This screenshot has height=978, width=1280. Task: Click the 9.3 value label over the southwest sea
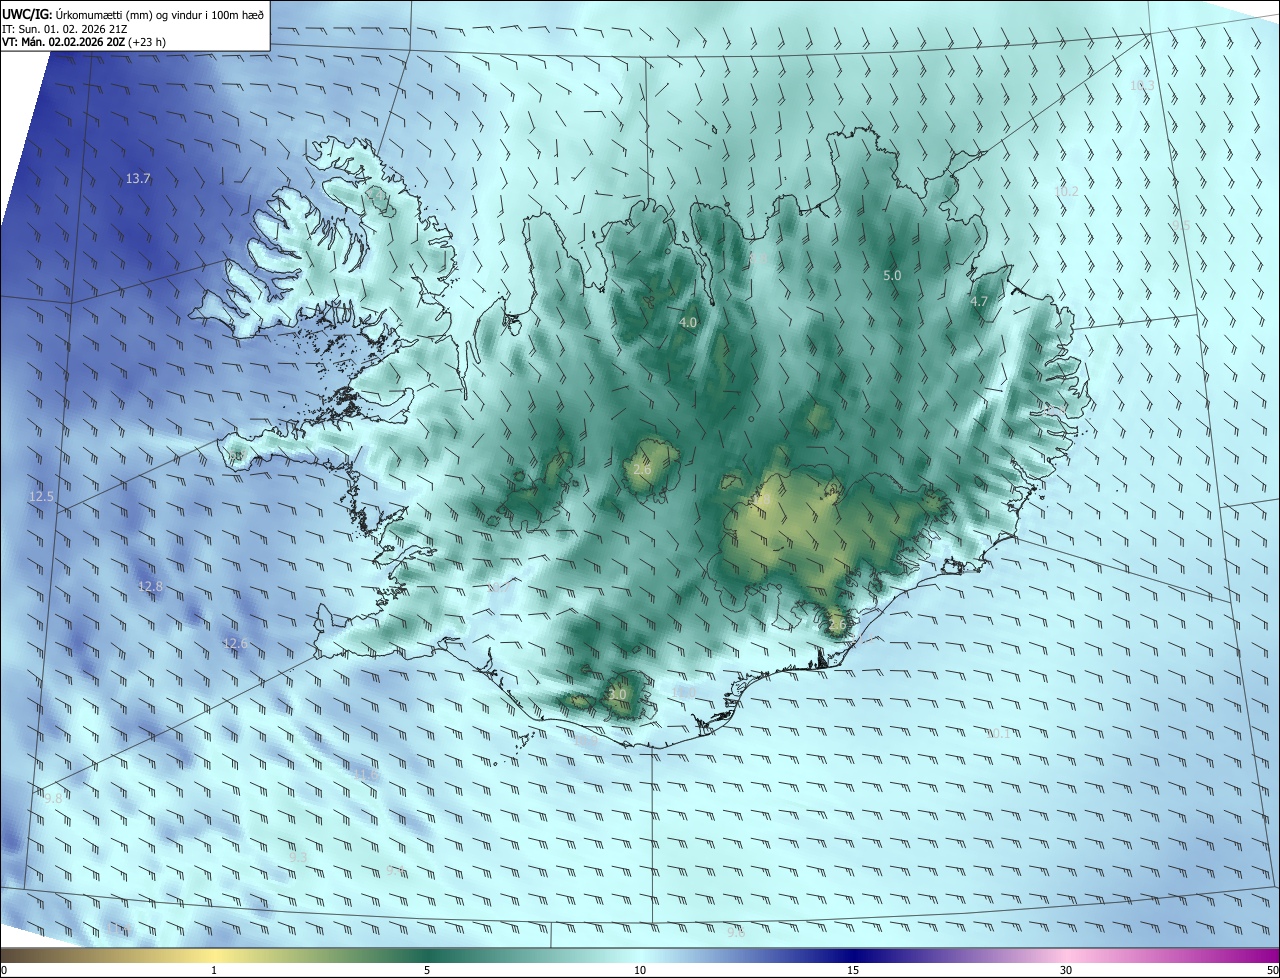coord(298,857)
